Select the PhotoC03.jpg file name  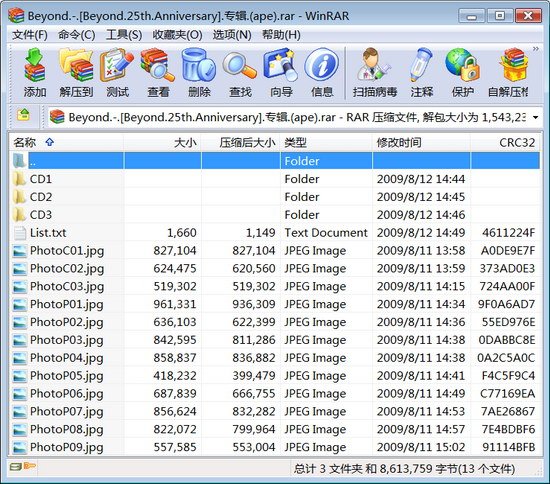67,286
